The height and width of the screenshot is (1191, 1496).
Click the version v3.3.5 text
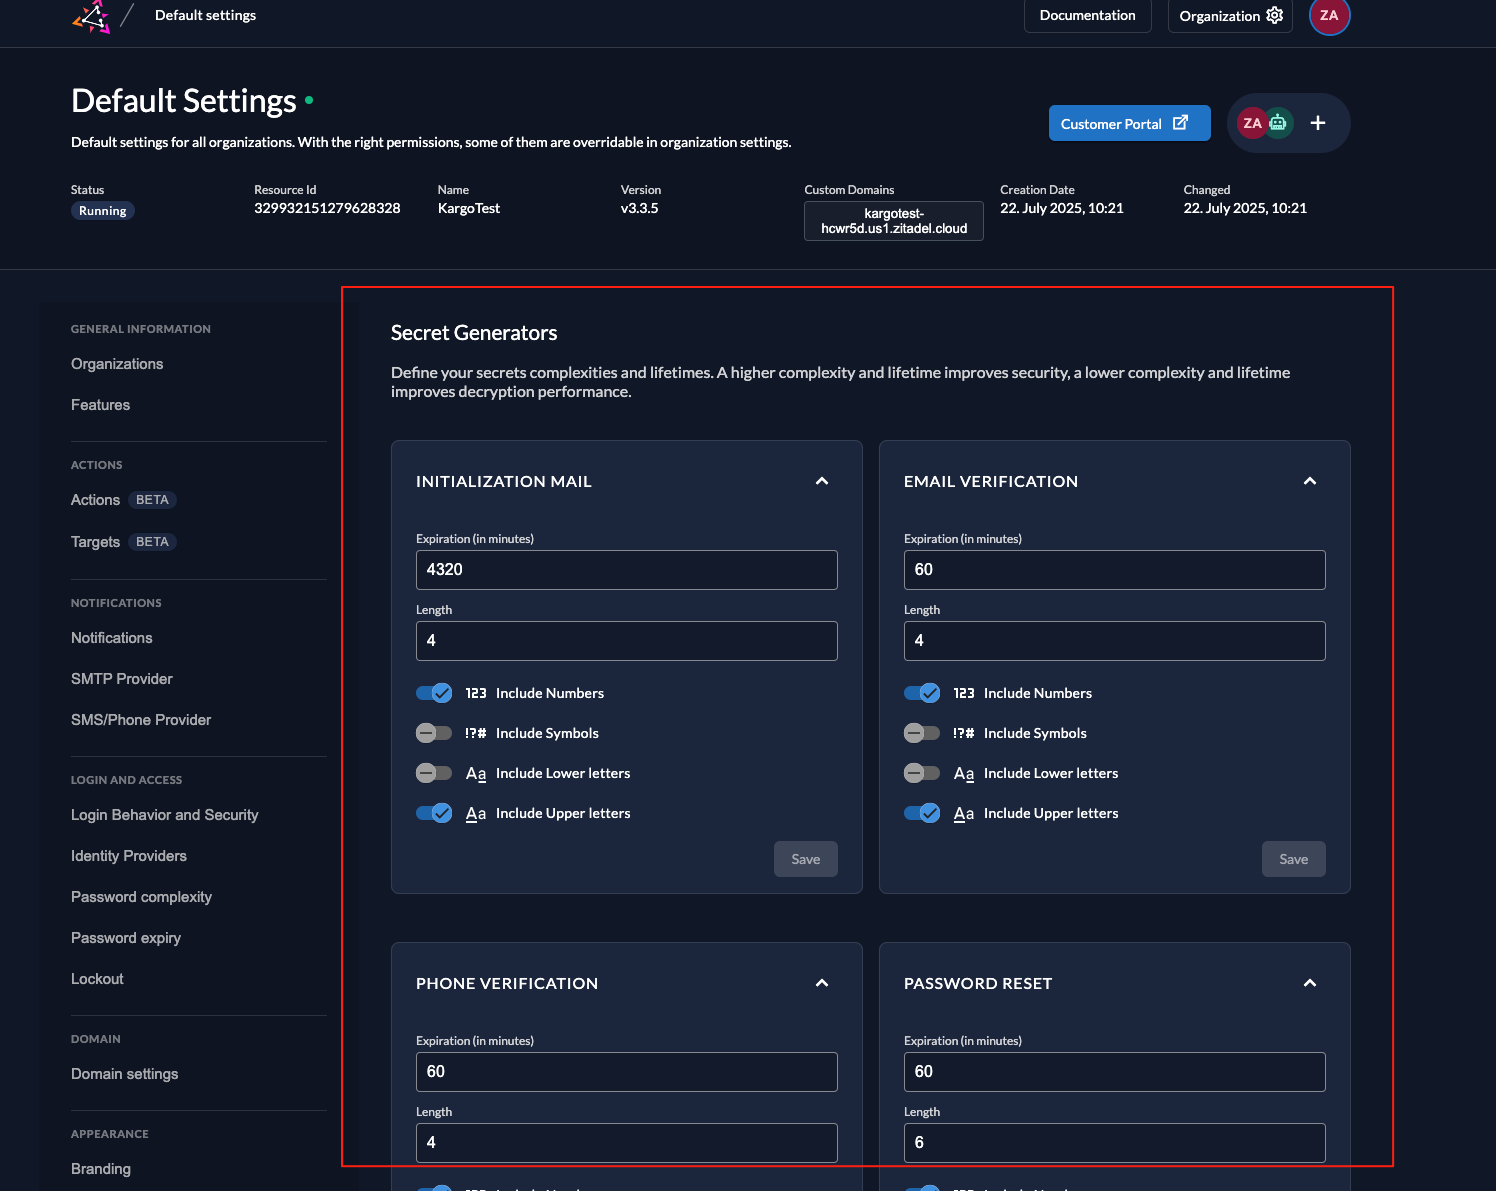click(640, 208)
